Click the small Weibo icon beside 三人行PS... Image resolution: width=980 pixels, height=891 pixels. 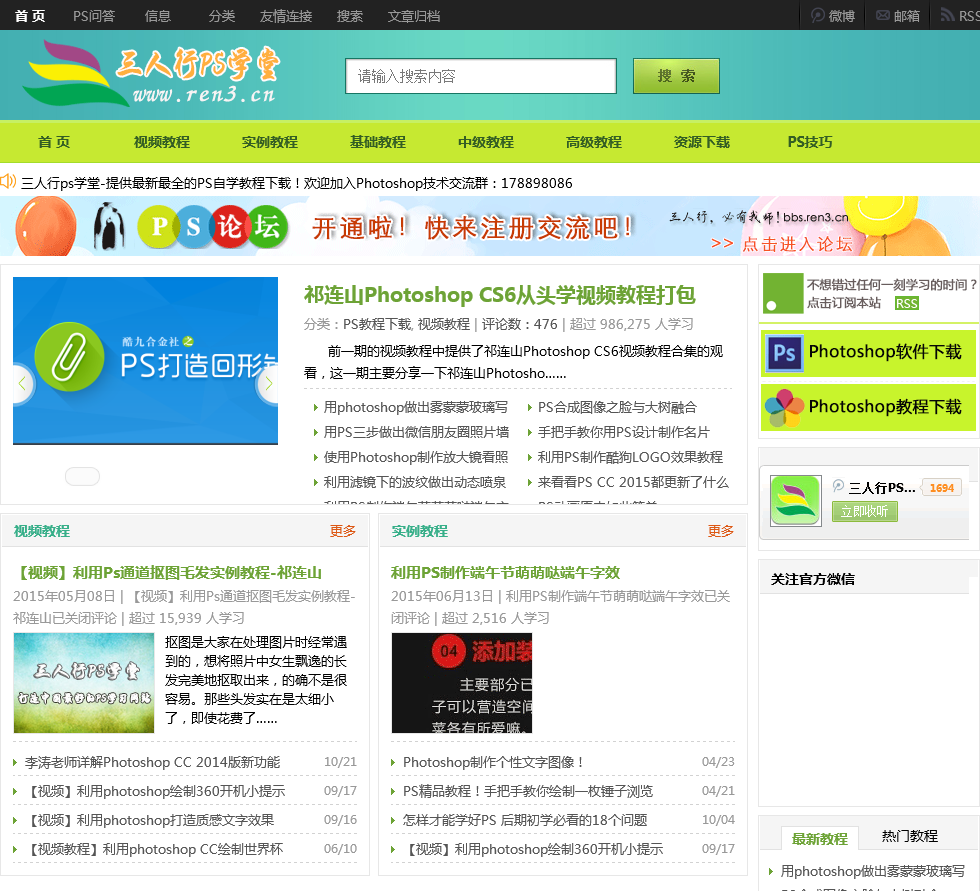838,485
